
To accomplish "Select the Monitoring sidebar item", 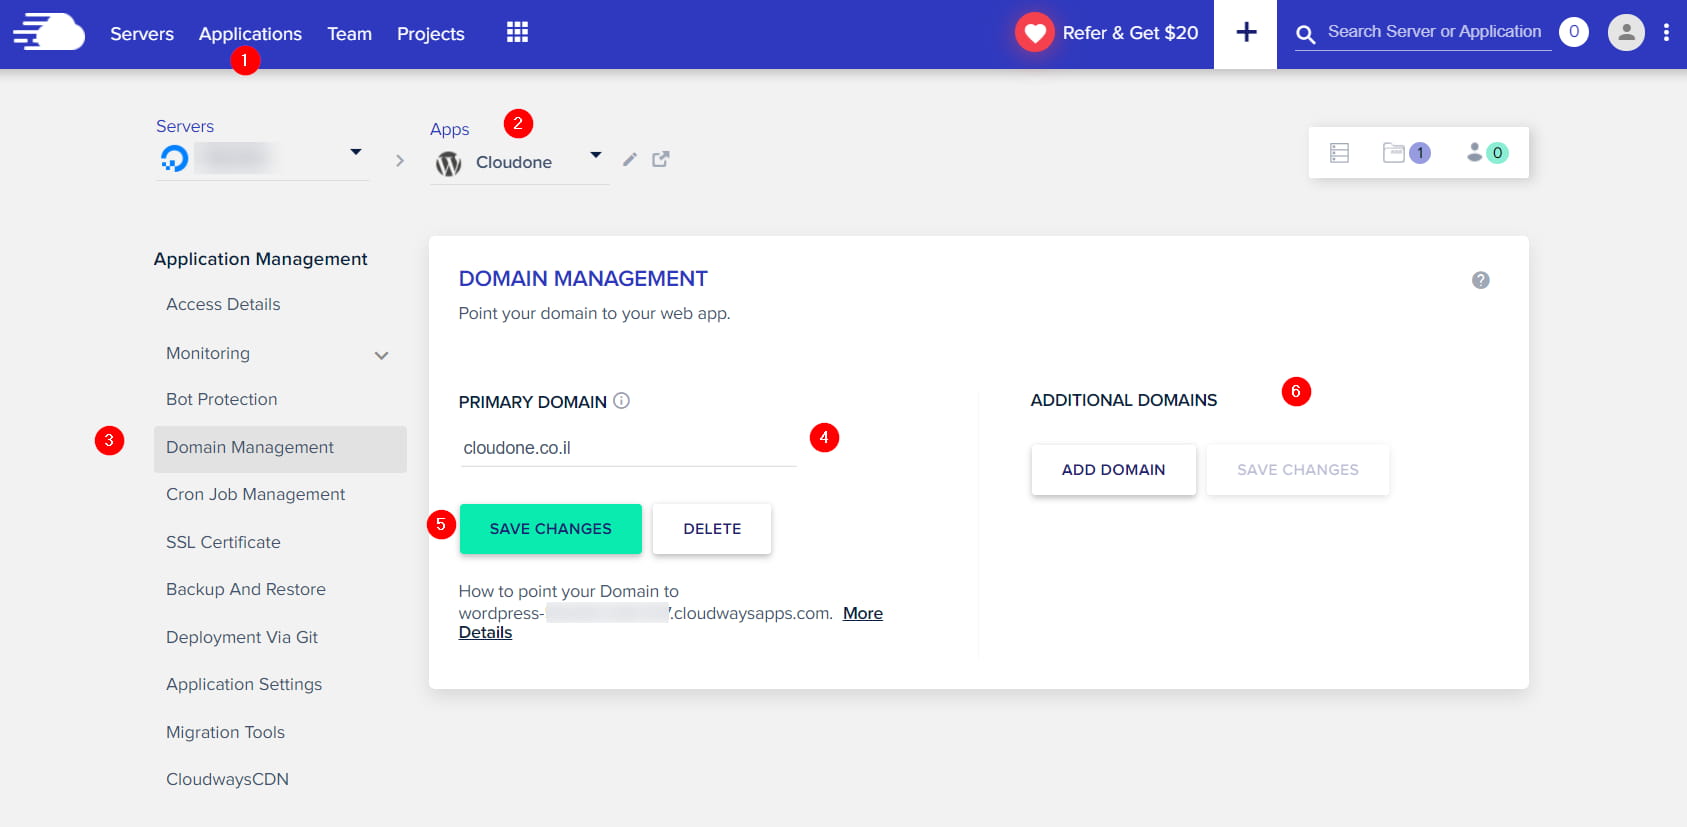I will coord(208,353).
